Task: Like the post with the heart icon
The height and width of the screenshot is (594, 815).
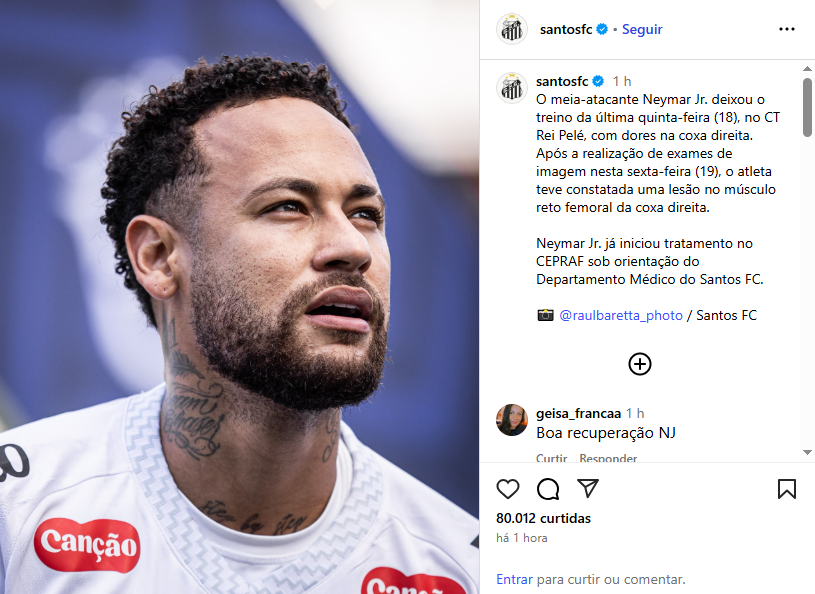Action: click(508, 489)
